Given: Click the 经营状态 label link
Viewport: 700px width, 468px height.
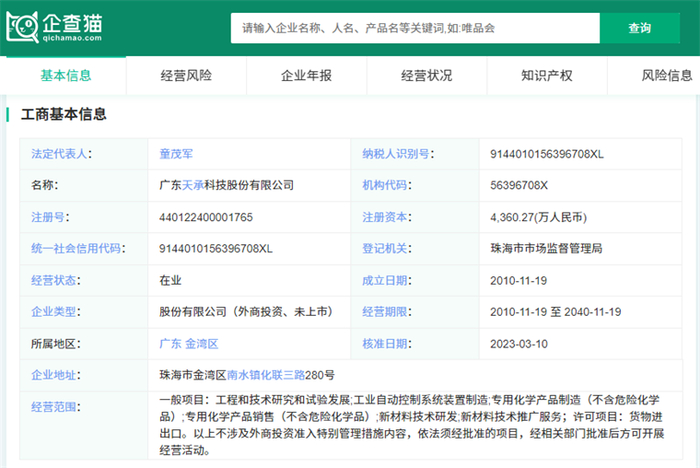Looking at the screenshot, I should [x=54, y=280].
